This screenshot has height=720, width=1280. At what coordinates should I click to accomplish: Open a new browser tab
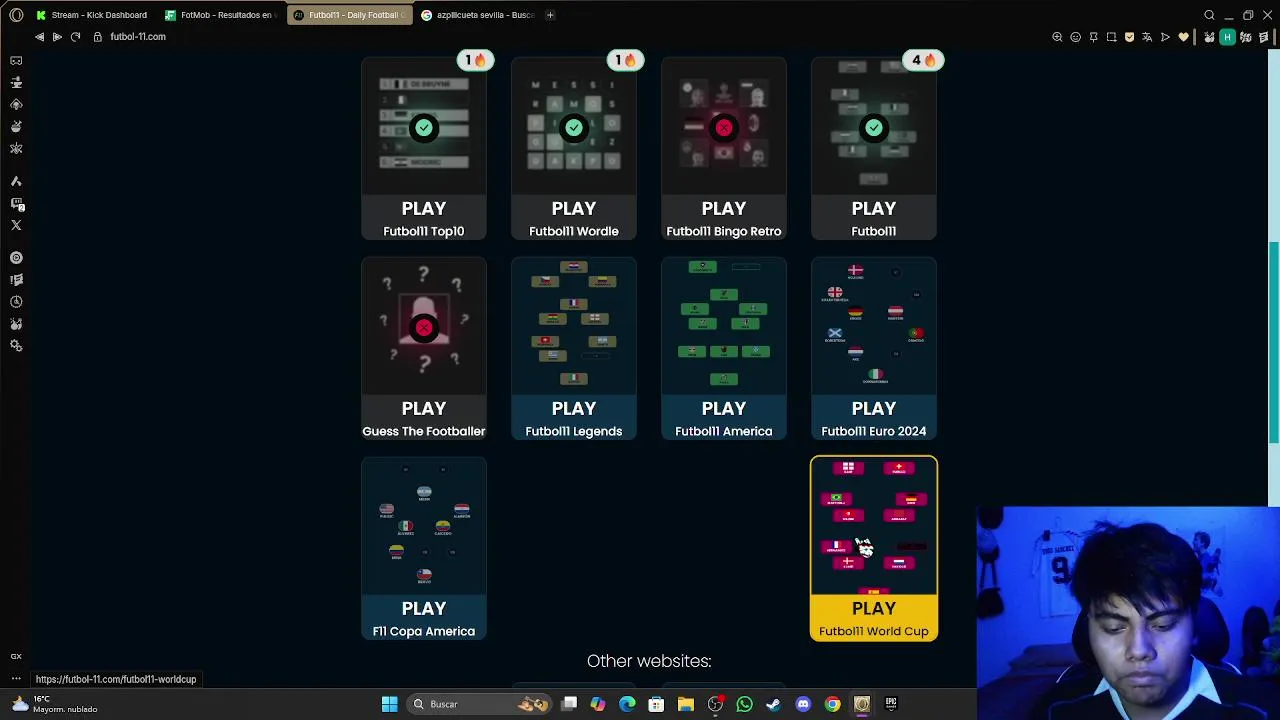click(x=550, y=15)
